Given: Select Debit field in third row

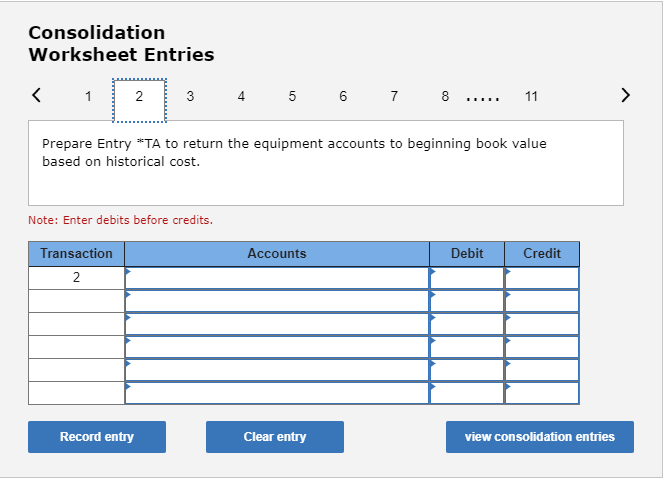Looking at the screenshot, I should click(467, 324).
